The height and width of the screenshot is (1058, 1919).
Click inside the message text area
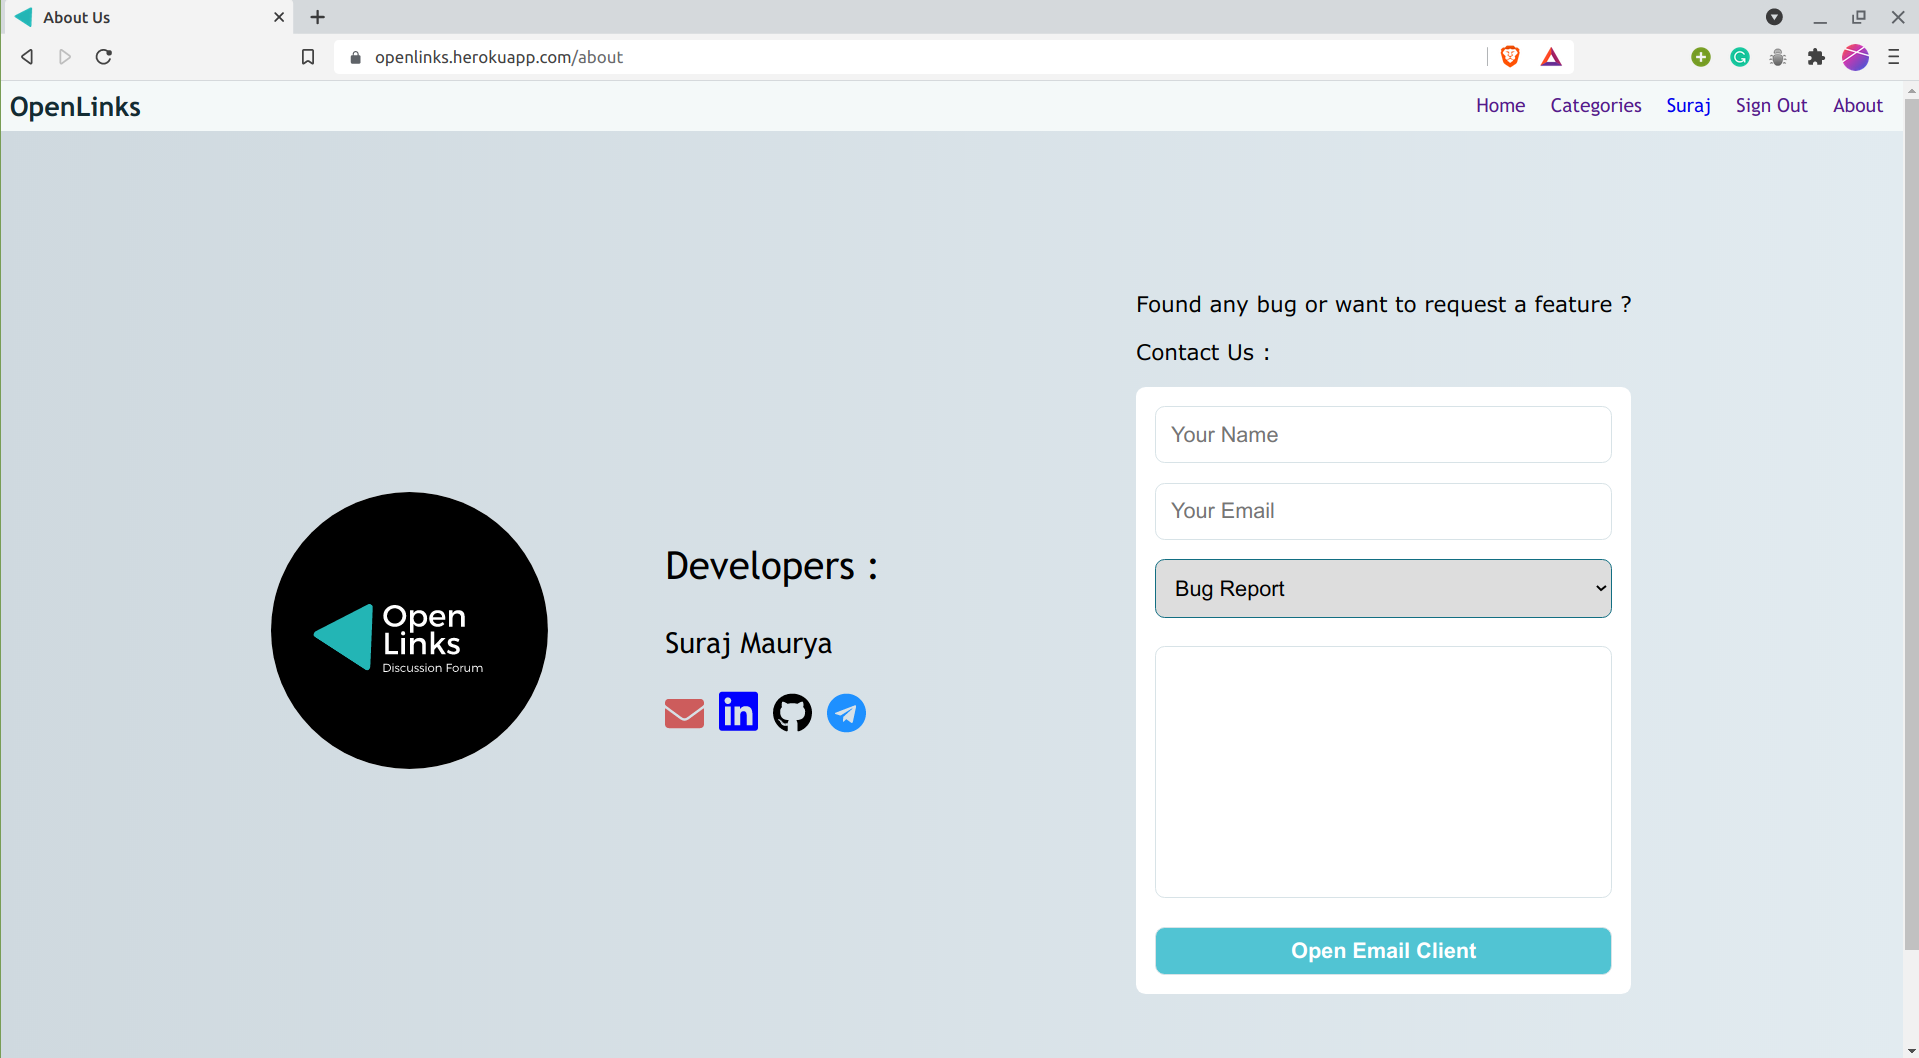click(x=1383, y=772)
